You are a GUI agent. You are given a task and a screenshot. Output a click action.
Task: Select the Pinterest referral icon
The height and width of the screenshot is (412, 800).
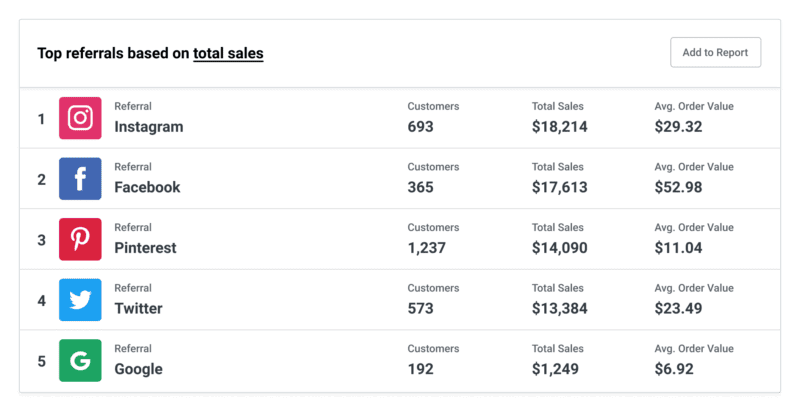[x=80, y=240]
